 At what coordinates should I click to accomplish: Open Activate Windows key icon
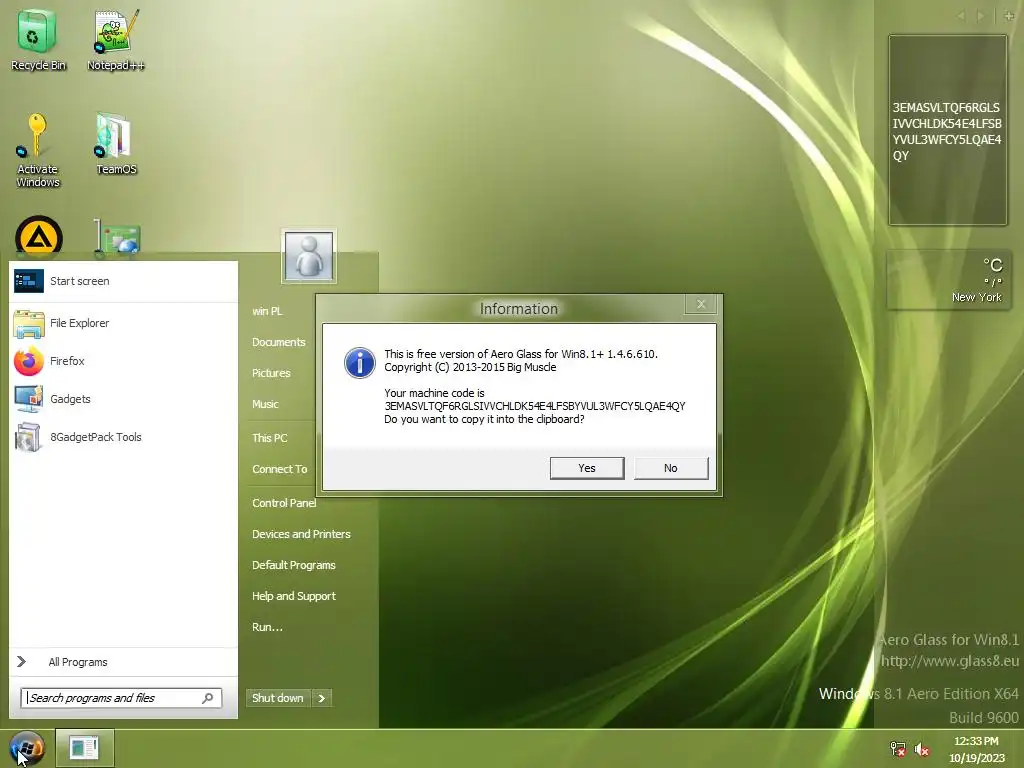tap(37, 150)
